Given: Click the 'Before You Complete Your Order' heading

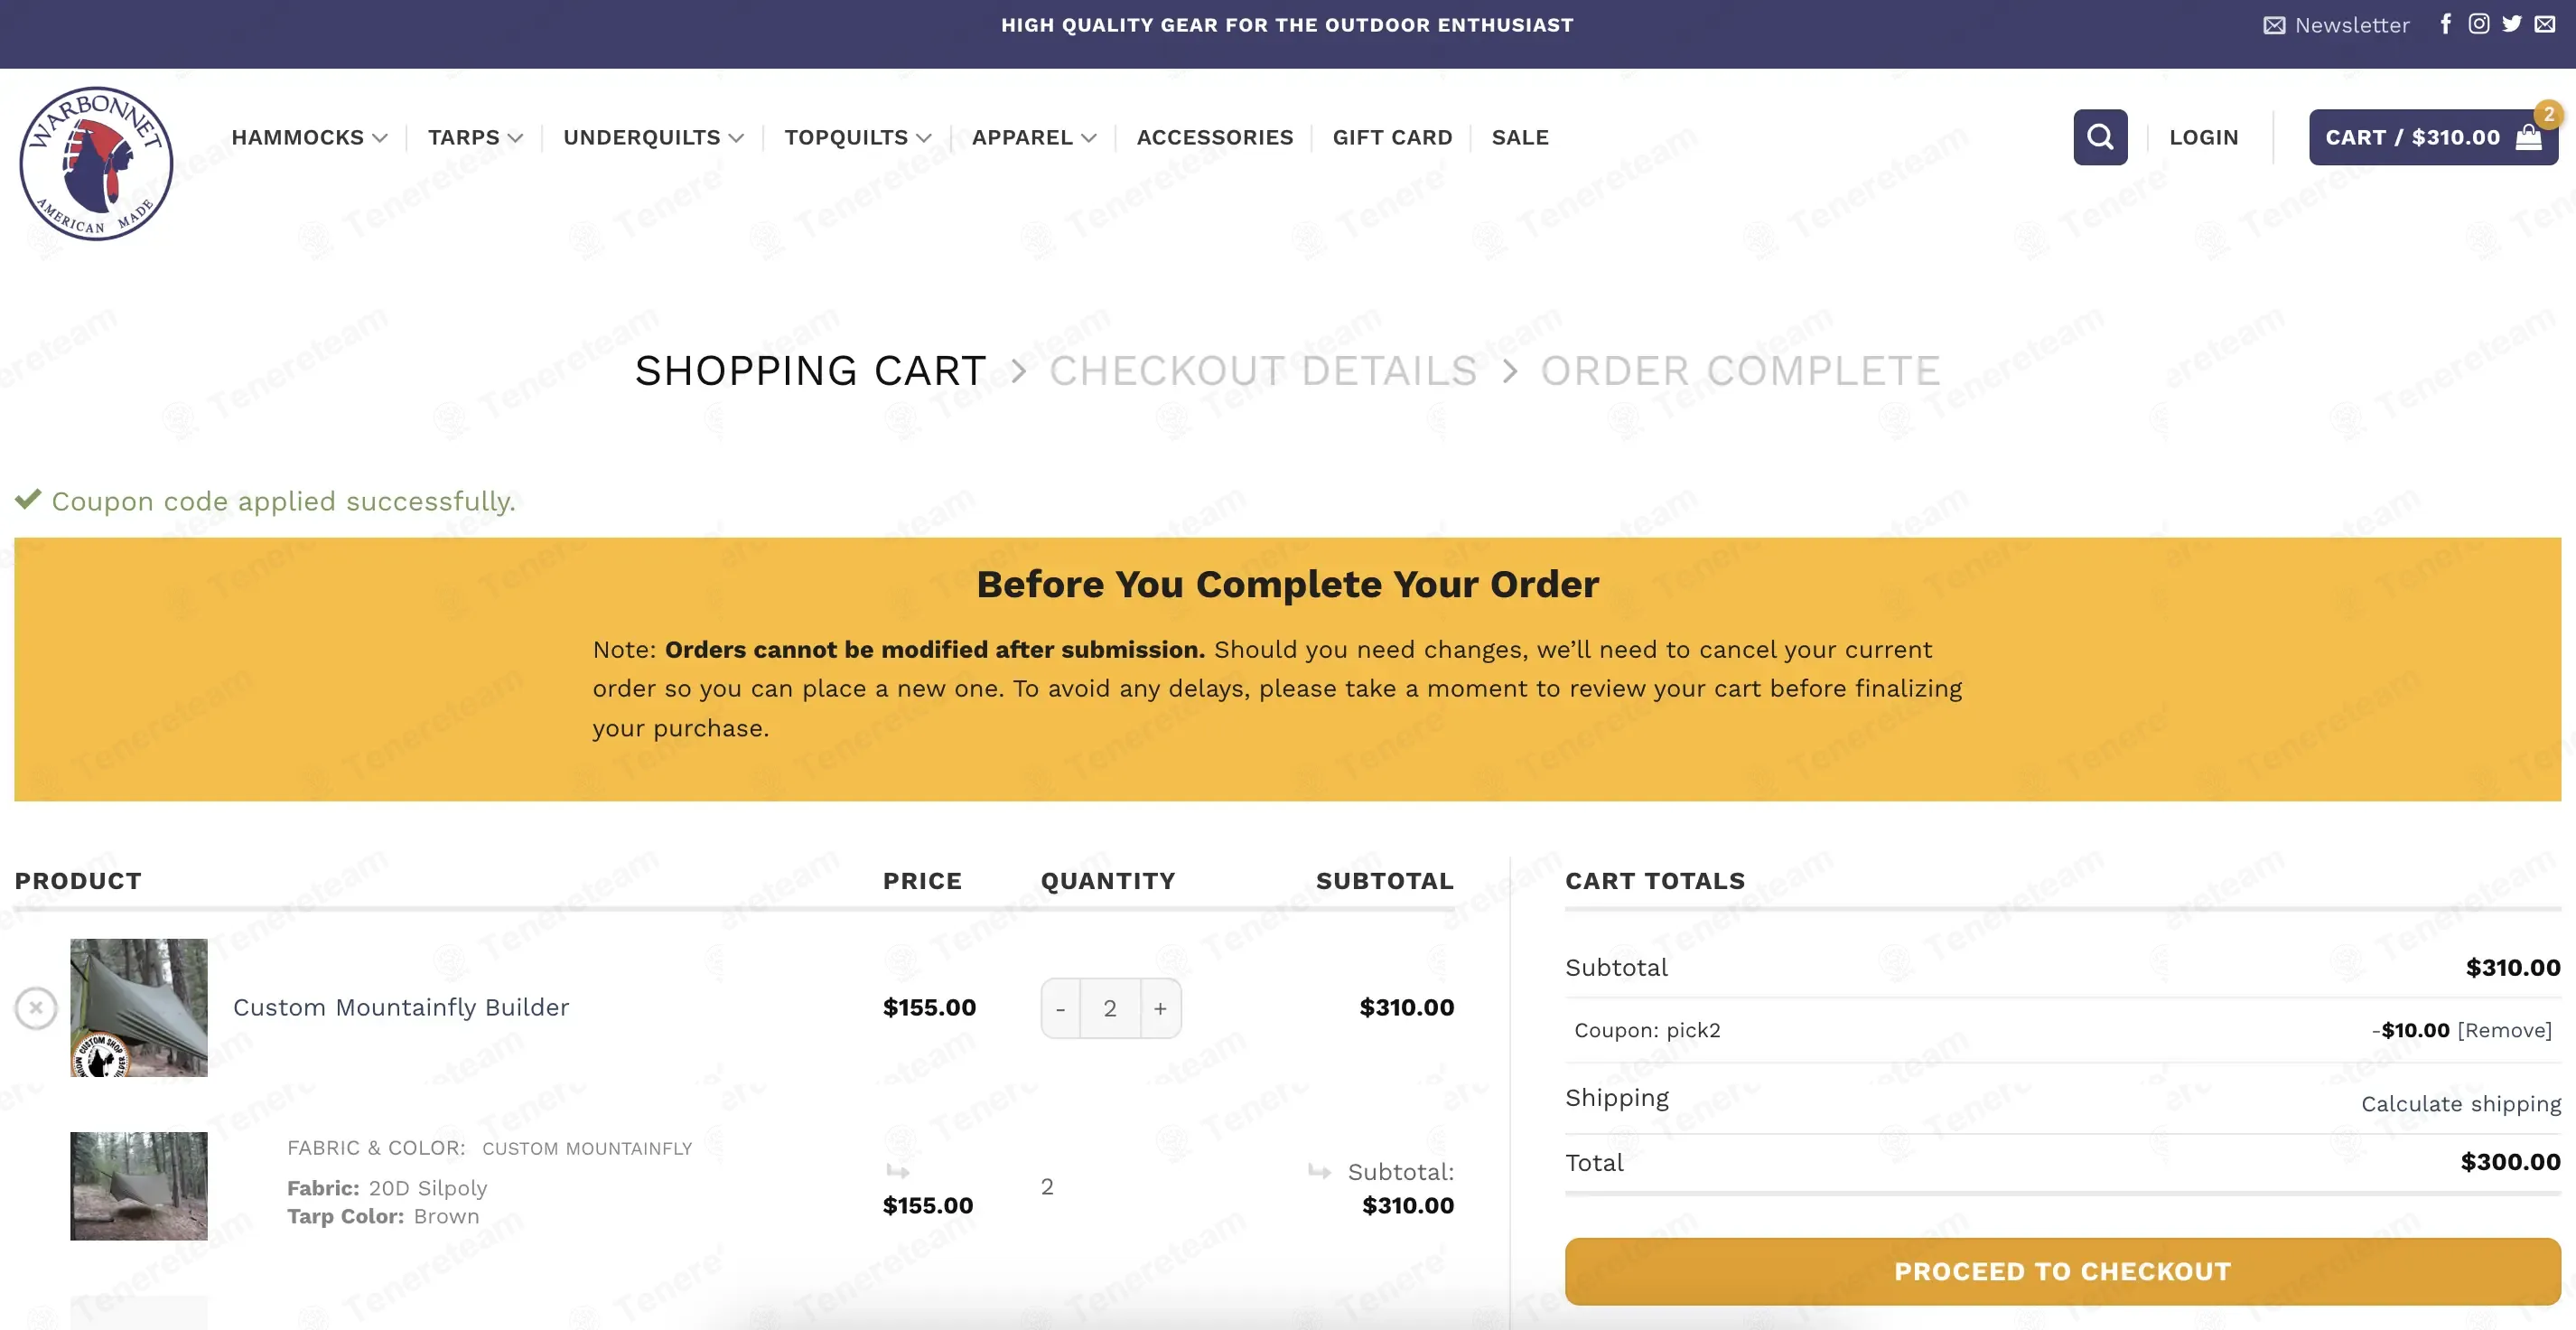Looking at the screenshot, I should 1288,584.
